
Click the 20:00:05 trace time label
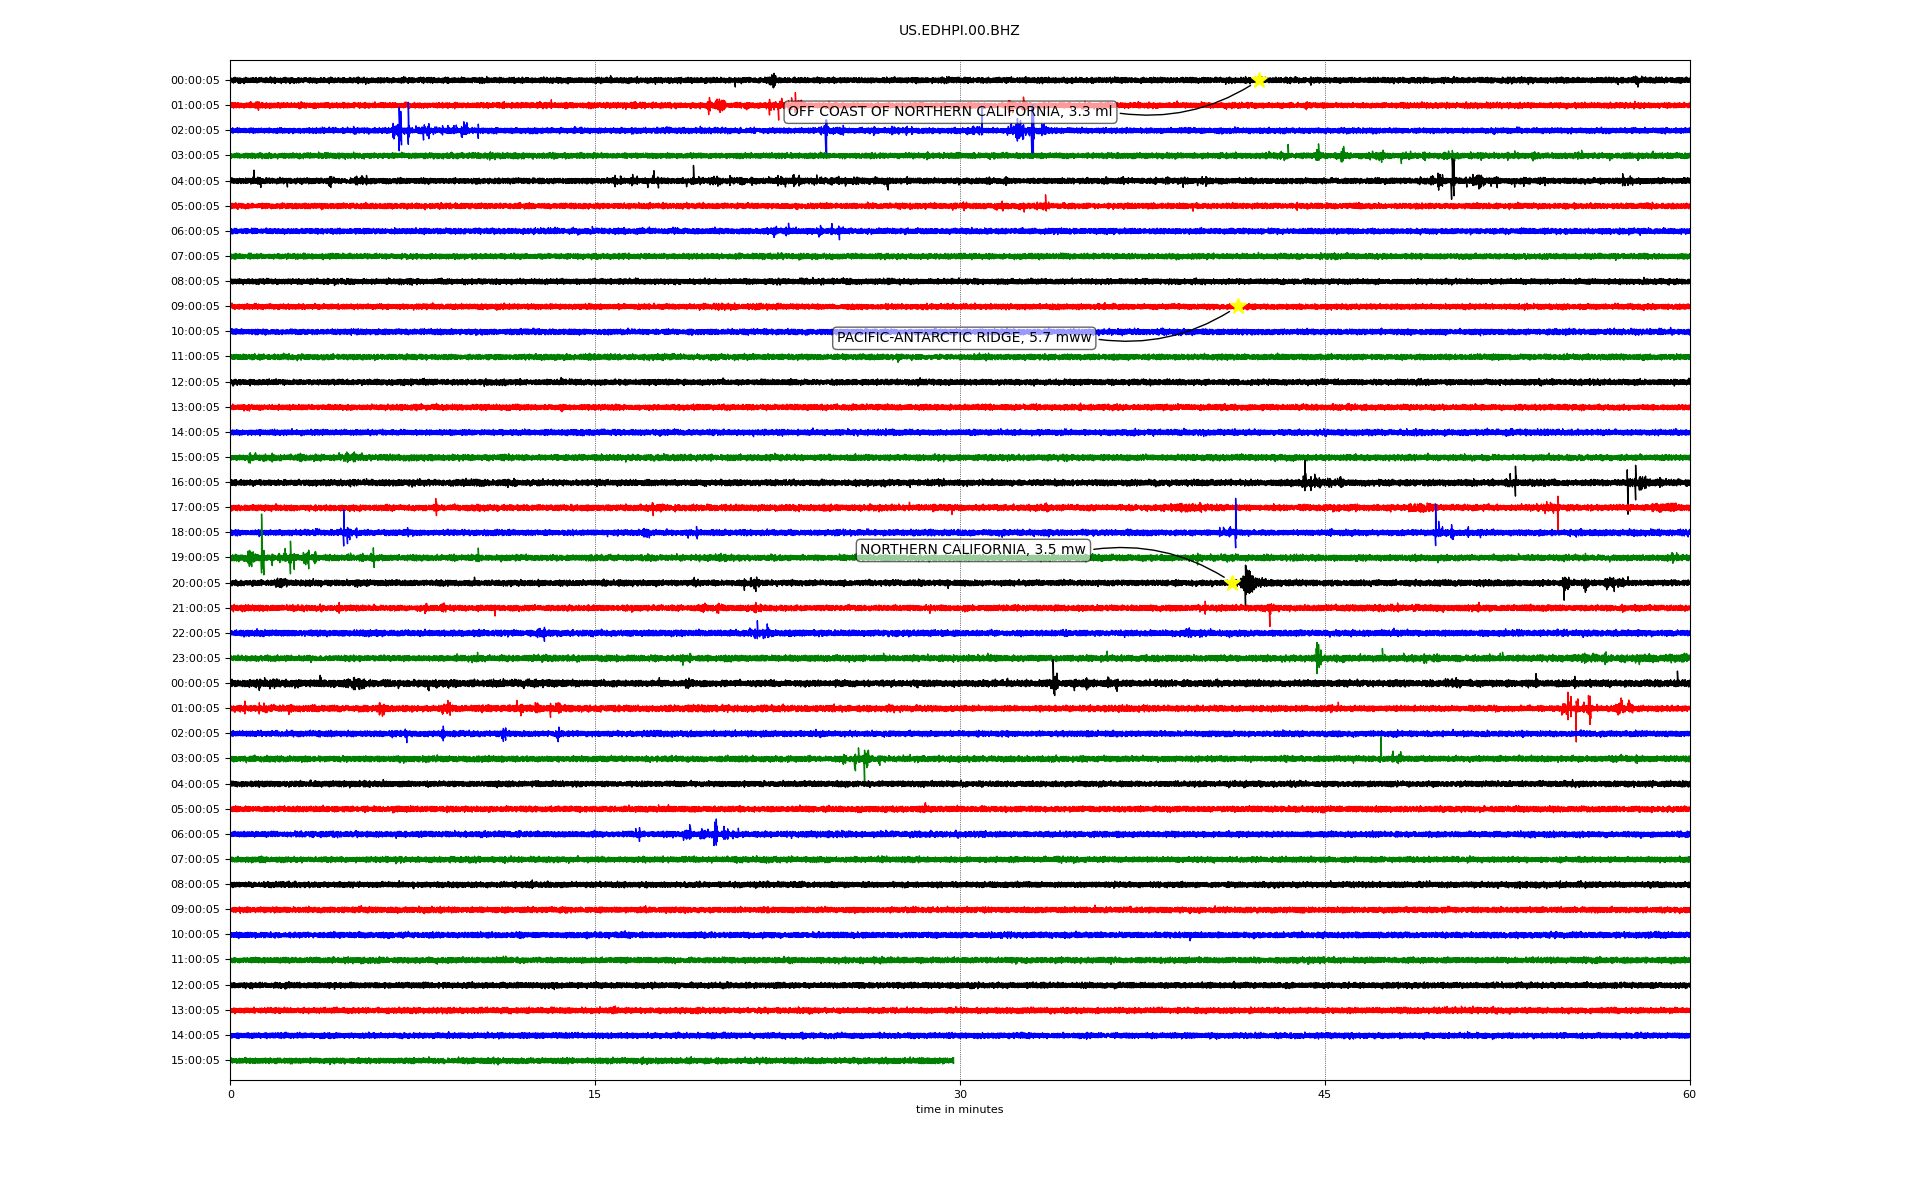[195, 583]
